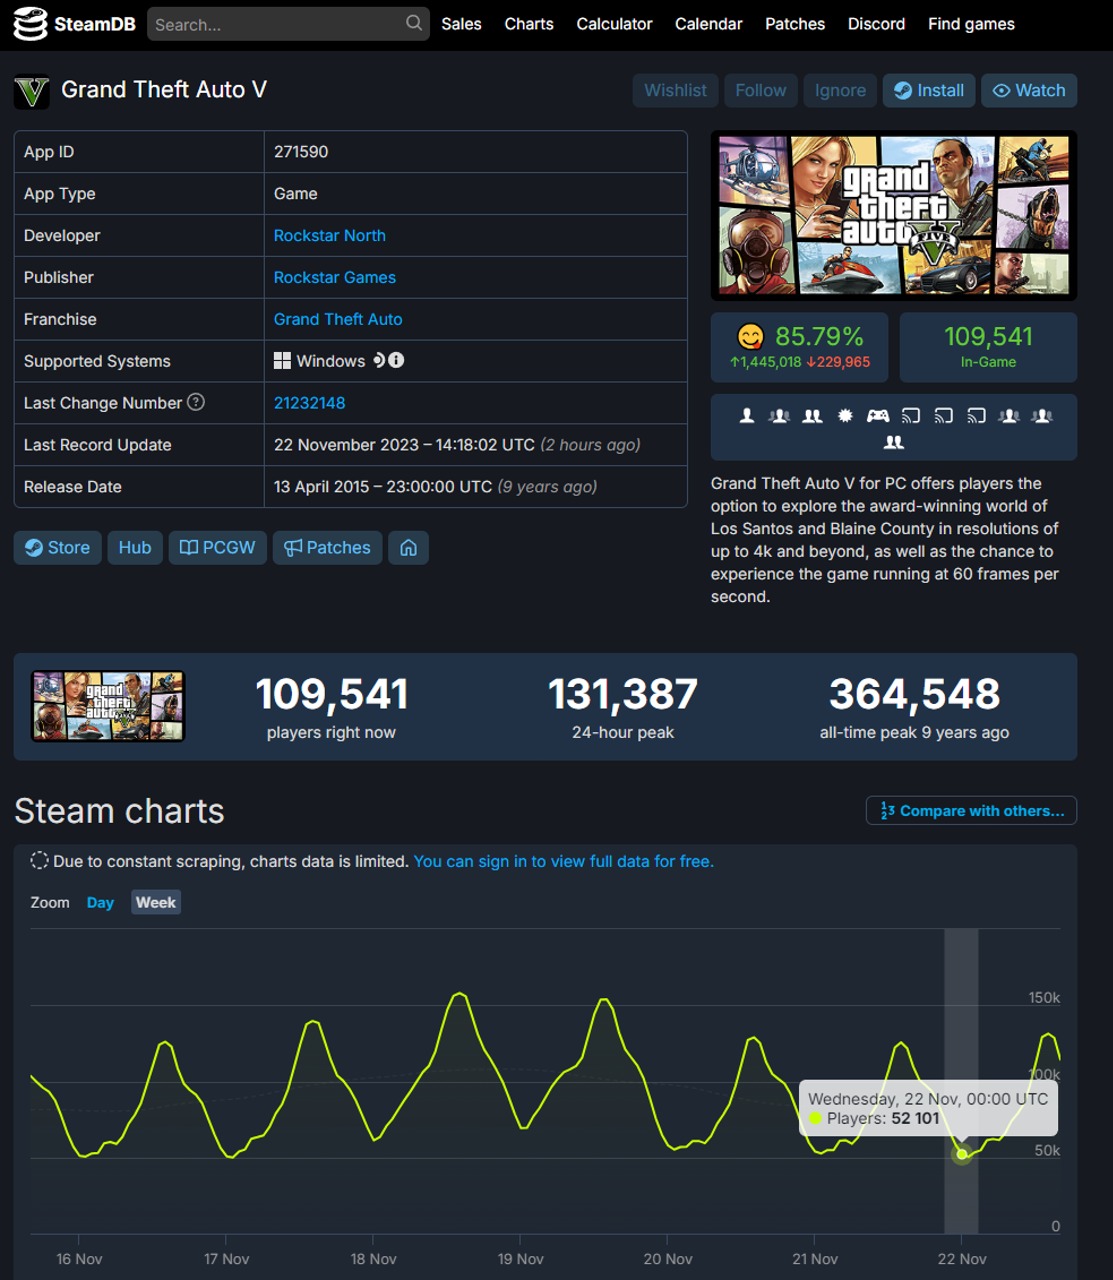Set chart zoom to Week

point(156,902)
